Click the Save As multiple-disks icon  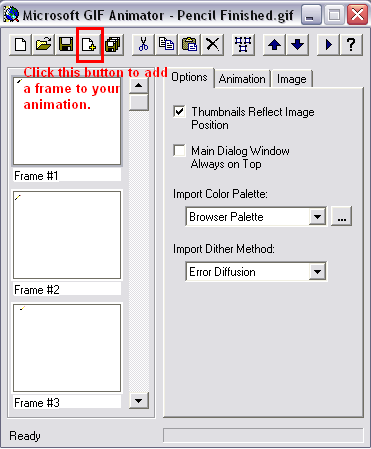(x=113, y=44)
